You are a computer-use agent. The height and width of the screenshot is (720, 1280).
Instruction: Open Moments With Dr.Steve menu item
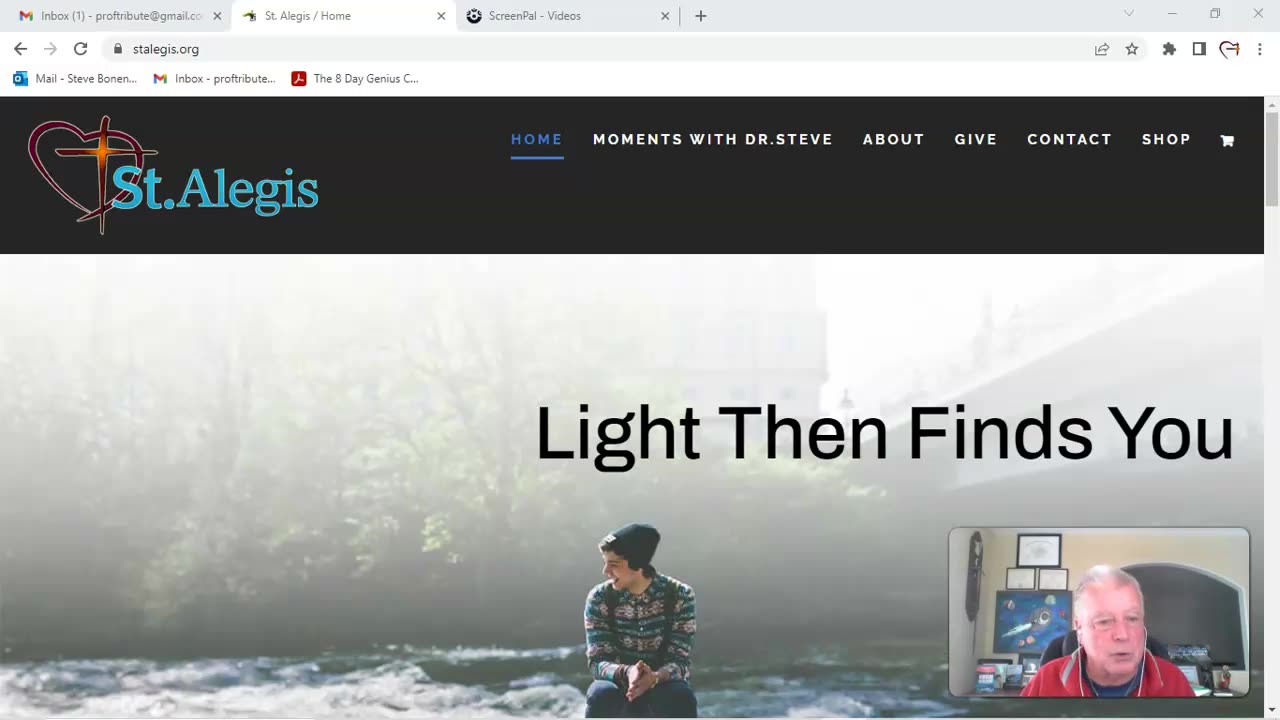pyautogui.click(x=713, y=139)
